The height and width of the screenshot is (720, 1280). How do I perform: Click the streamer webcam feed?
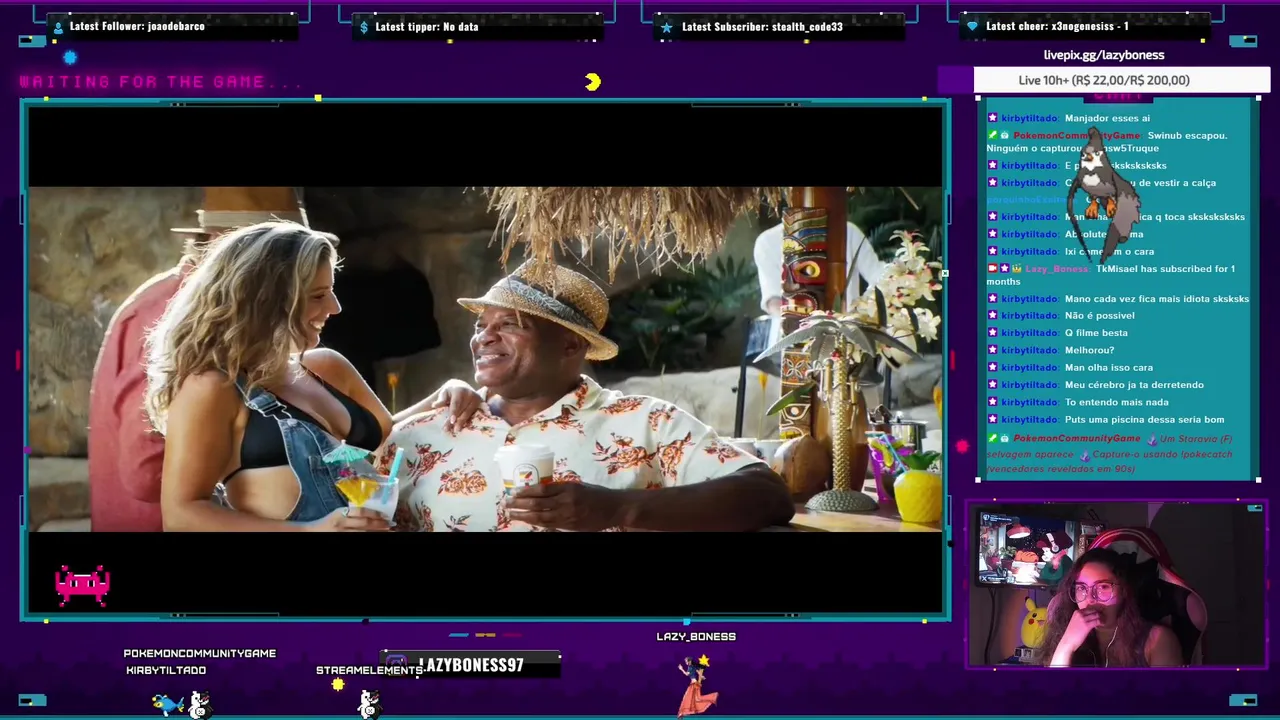1116,586
